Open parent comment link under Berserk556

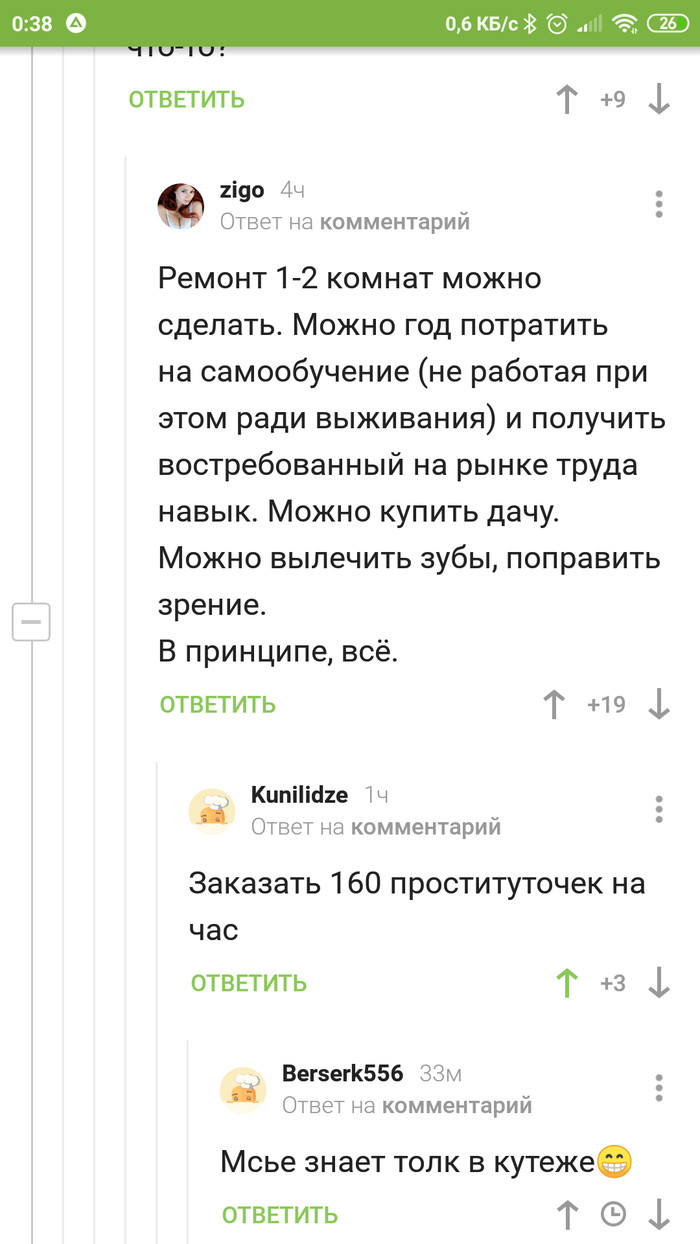457,1105
